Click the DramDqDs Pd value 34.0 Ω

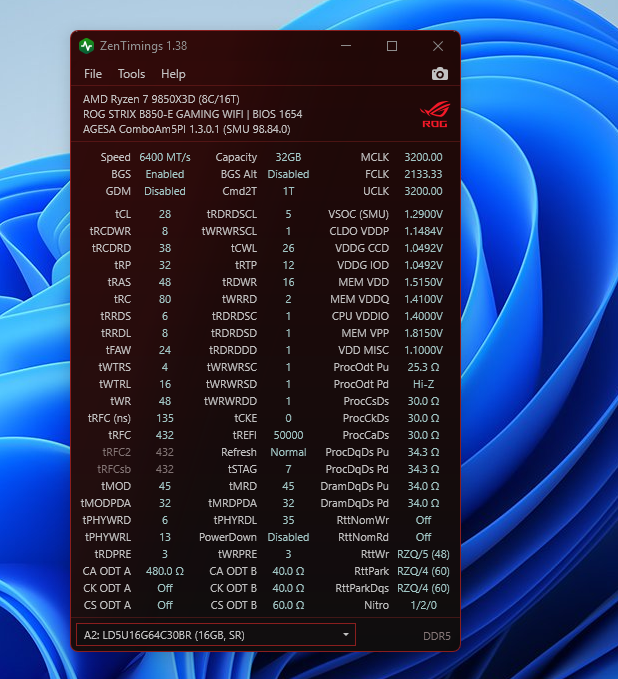pos(423,503)
